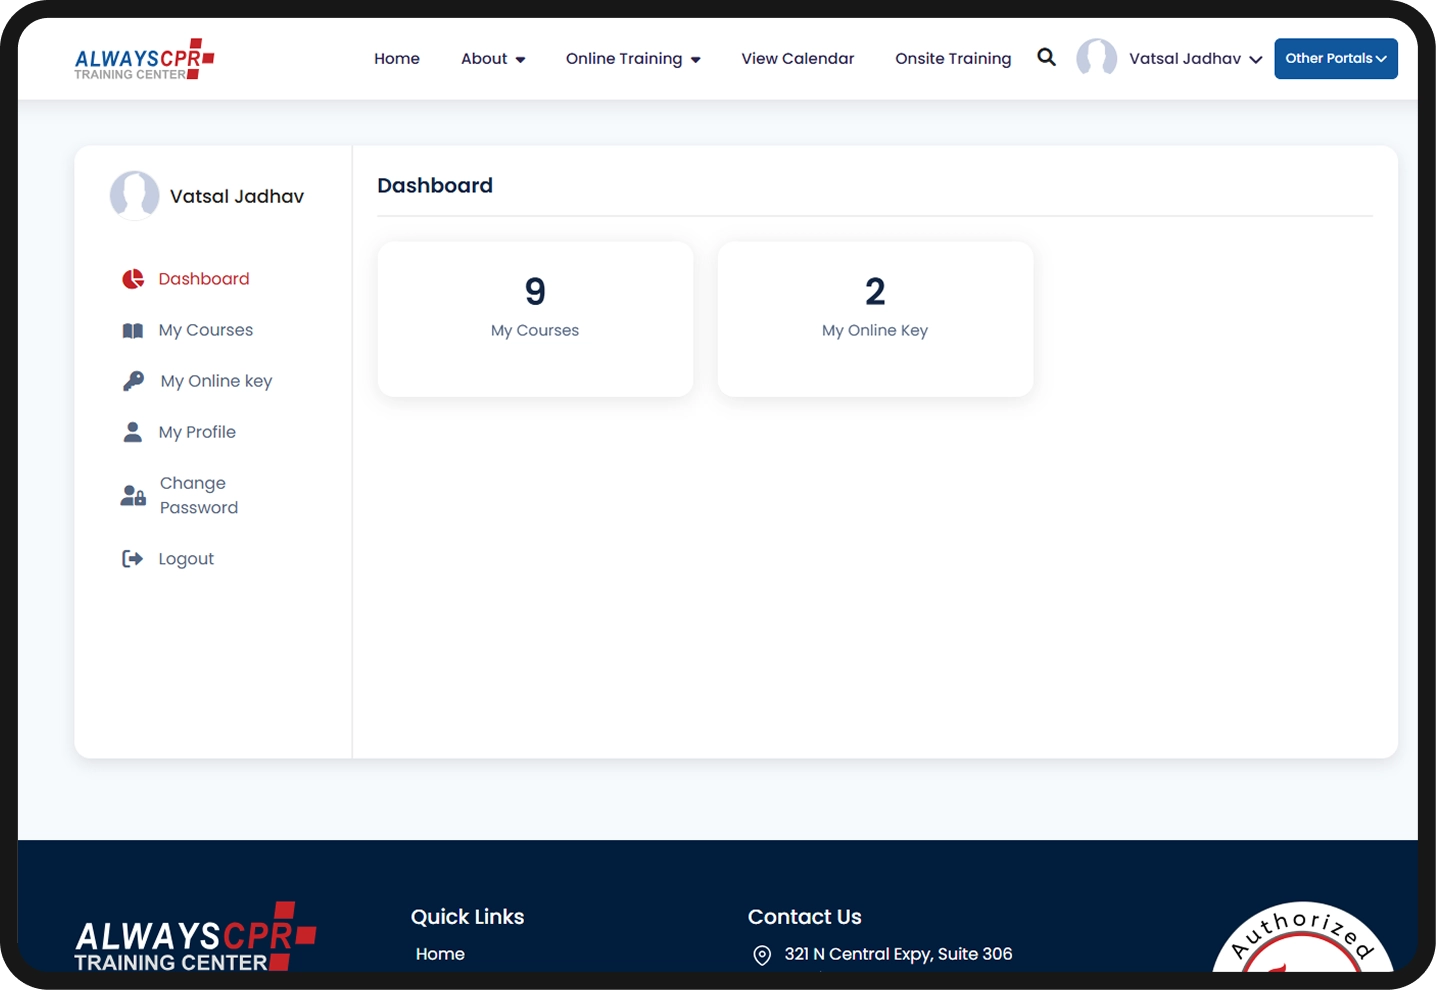The image size is (1436, 990).
Task: Click the location pin icon in footer
Action: tap(762, 955)
